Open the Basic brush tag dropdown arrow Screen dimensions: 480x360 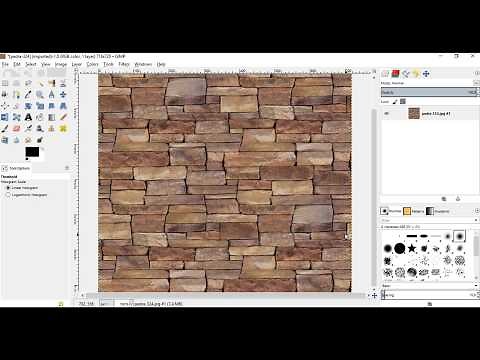point(476,286)
